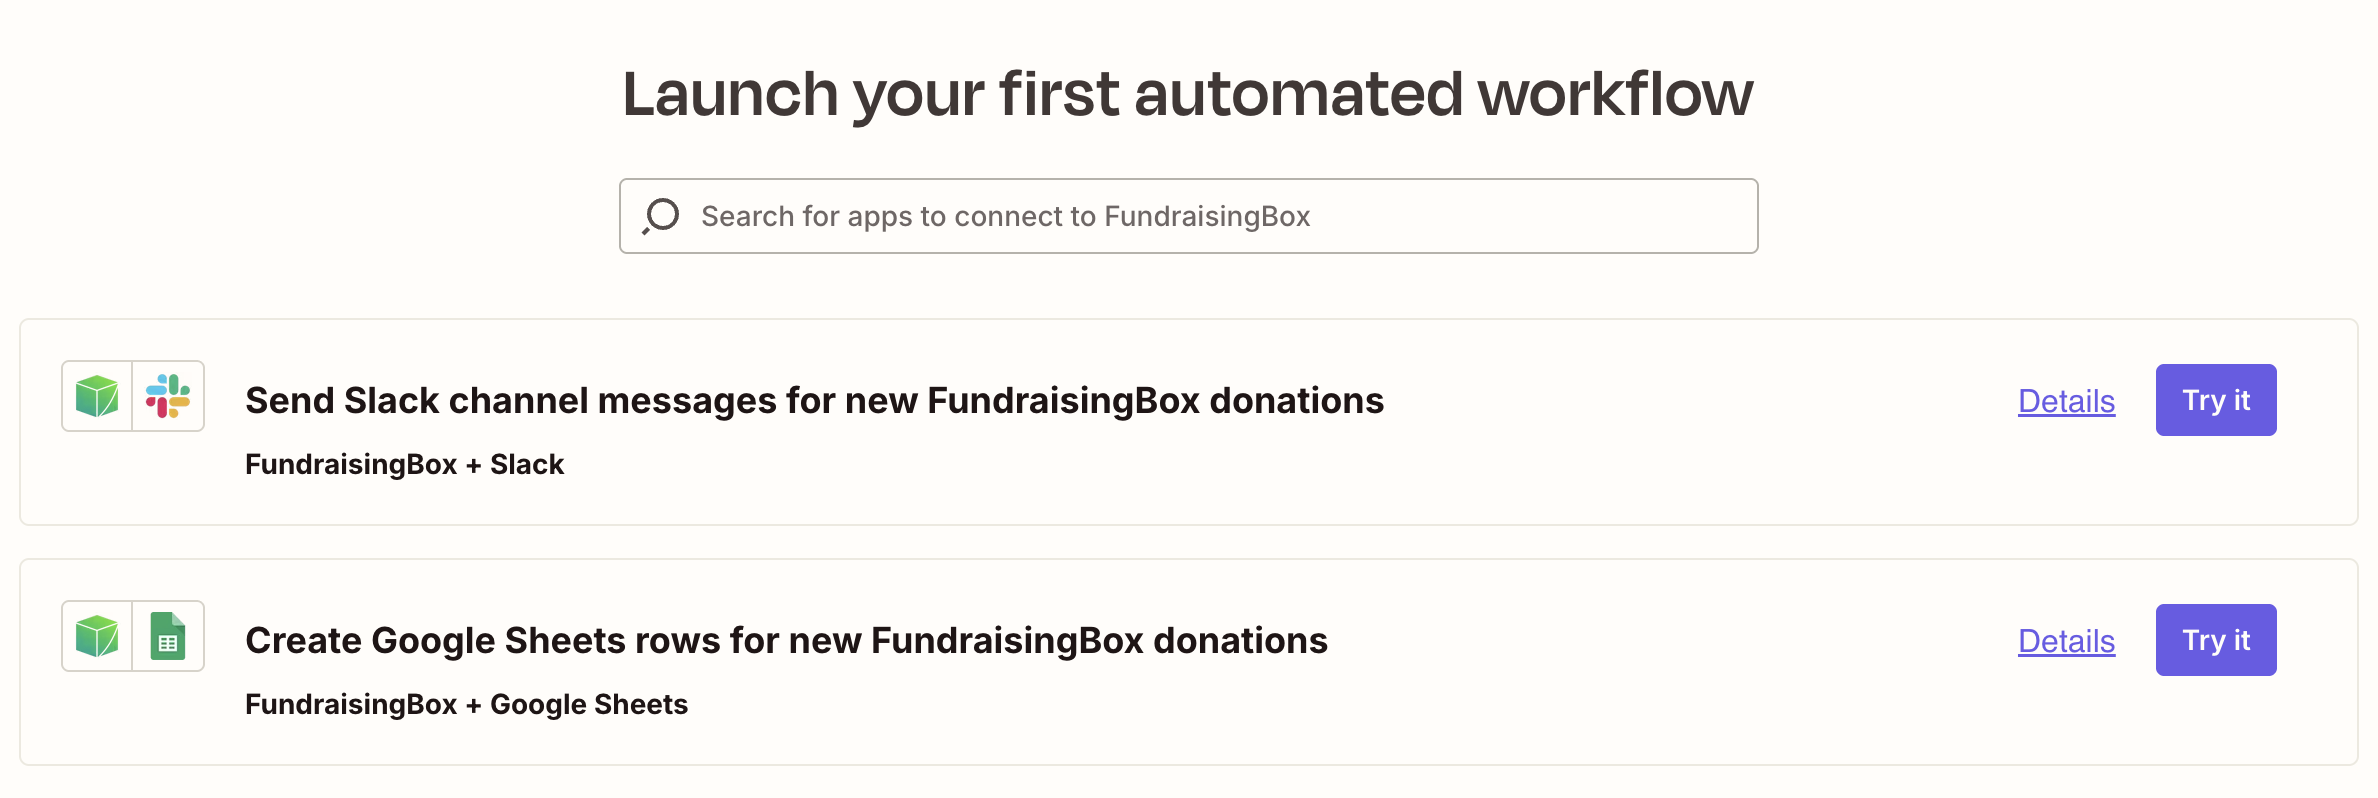Click FundraisingBox cube icon beside Slack logo

[x=97, y=396]
